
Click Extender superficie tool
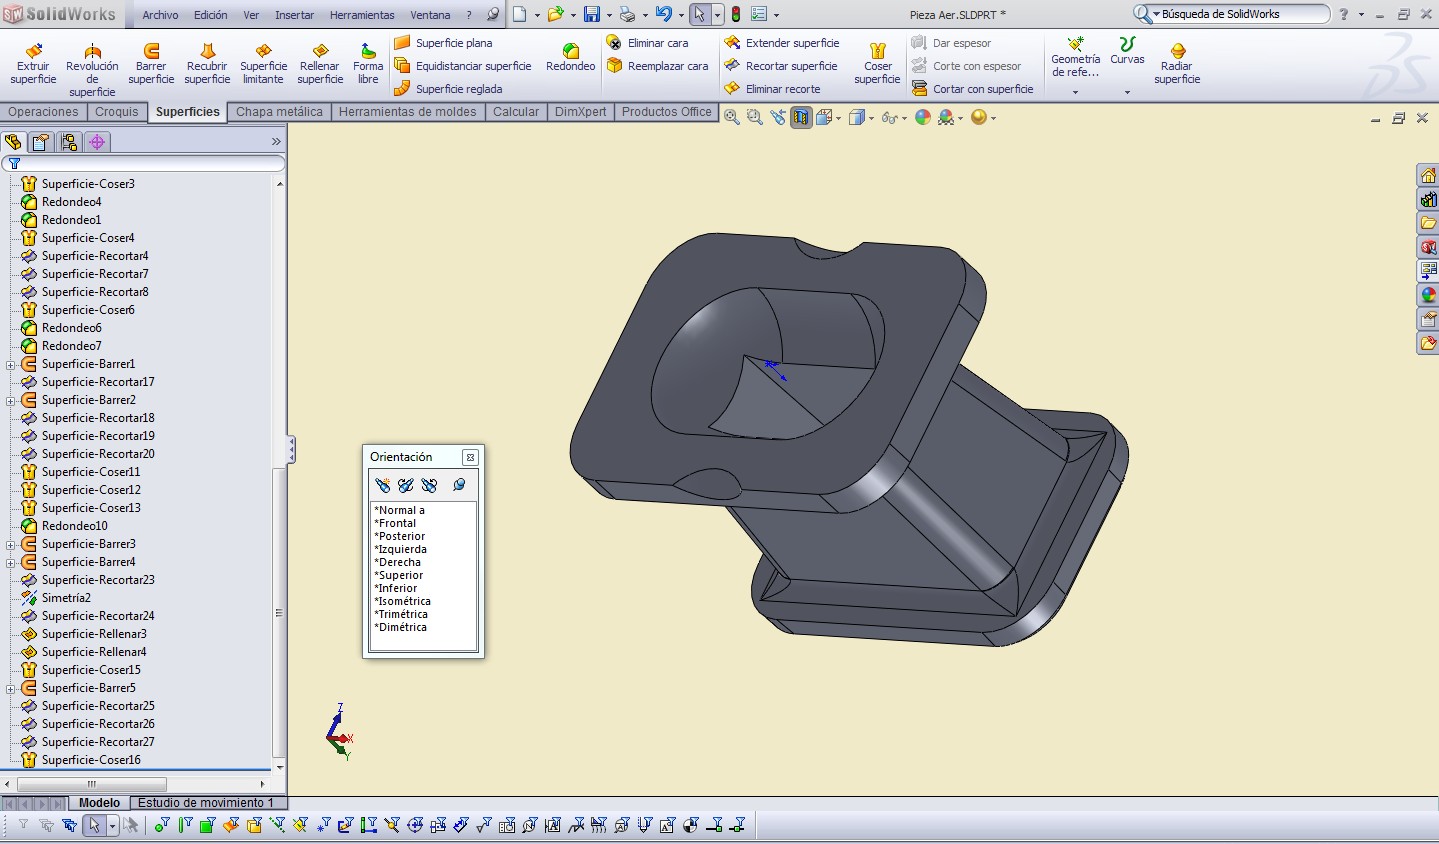[782, 43]
